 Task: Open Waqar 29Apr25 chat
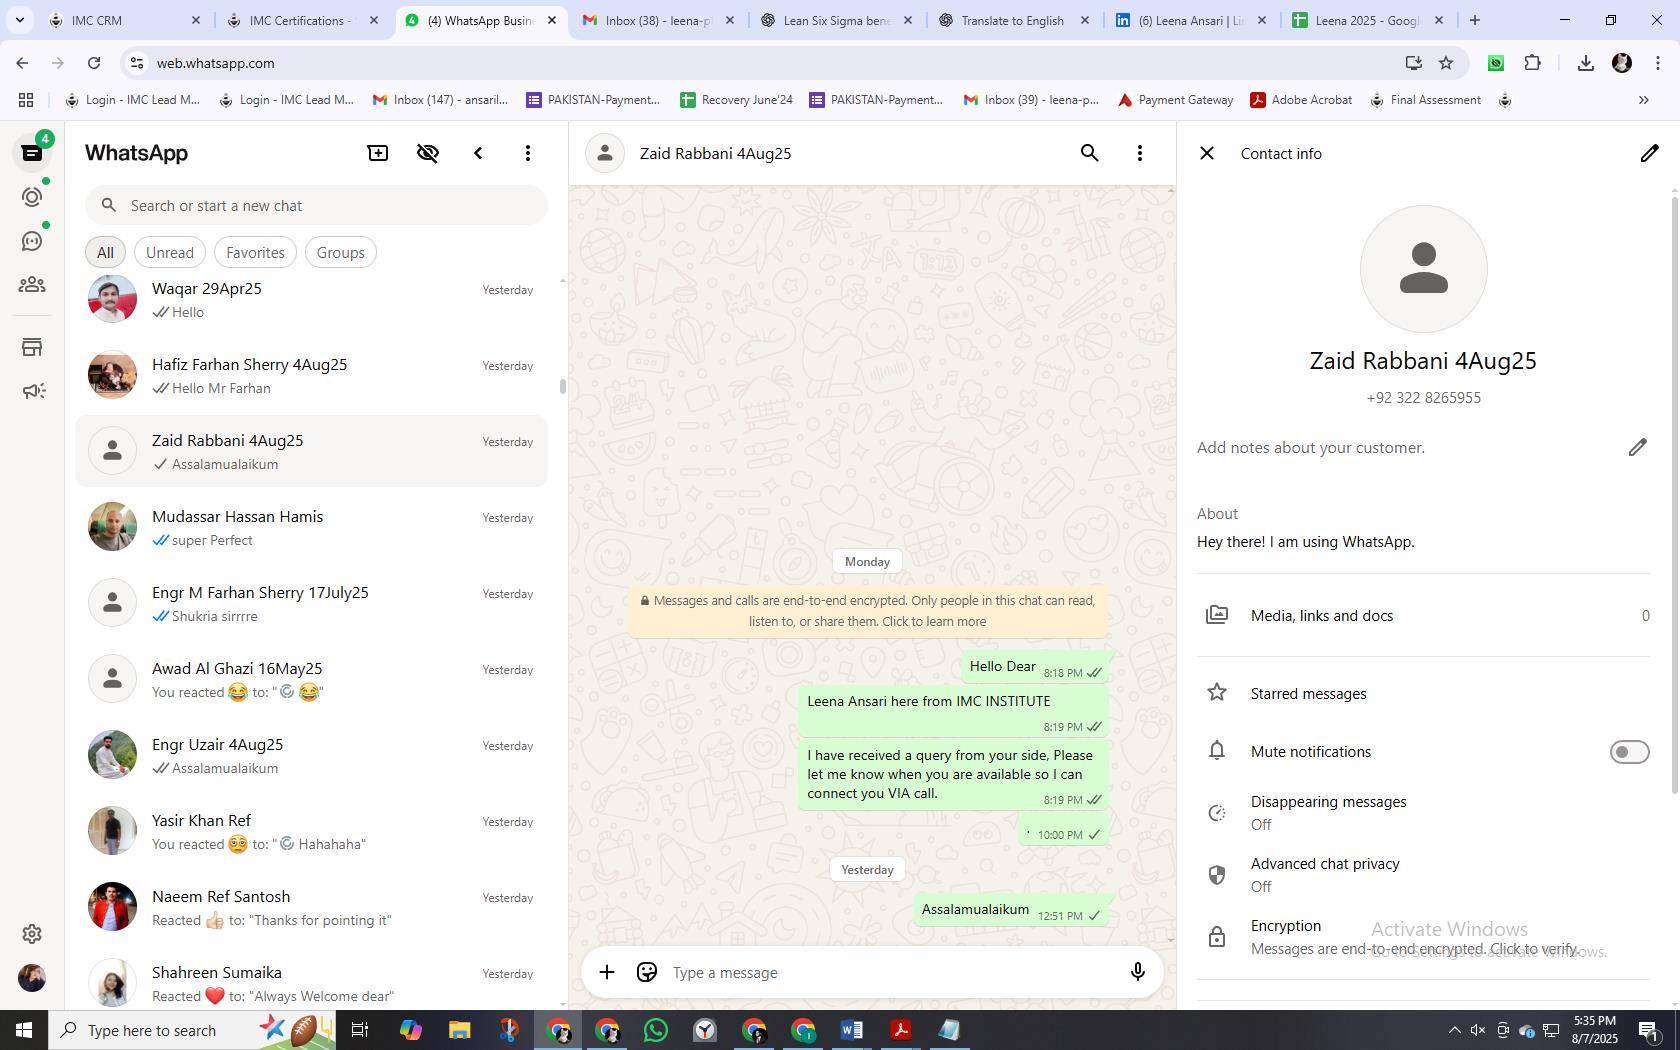point(311,299)
